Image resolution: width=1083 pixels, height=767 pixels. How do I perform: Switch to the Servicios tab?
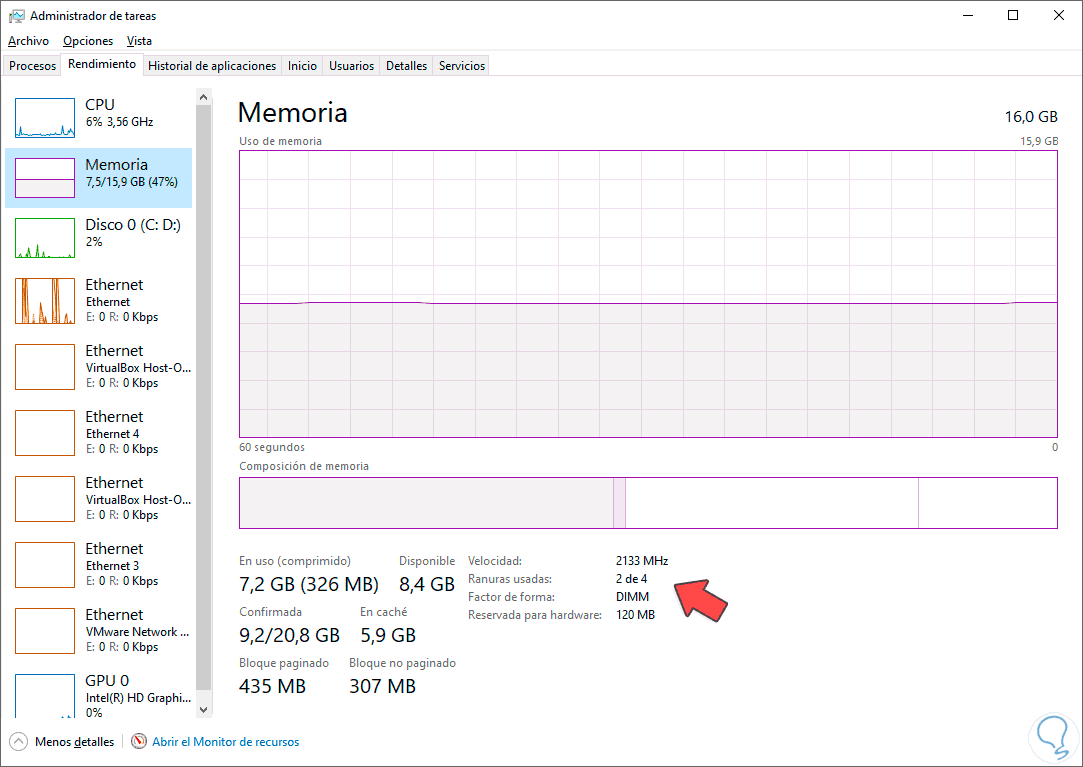coord(462,66)
